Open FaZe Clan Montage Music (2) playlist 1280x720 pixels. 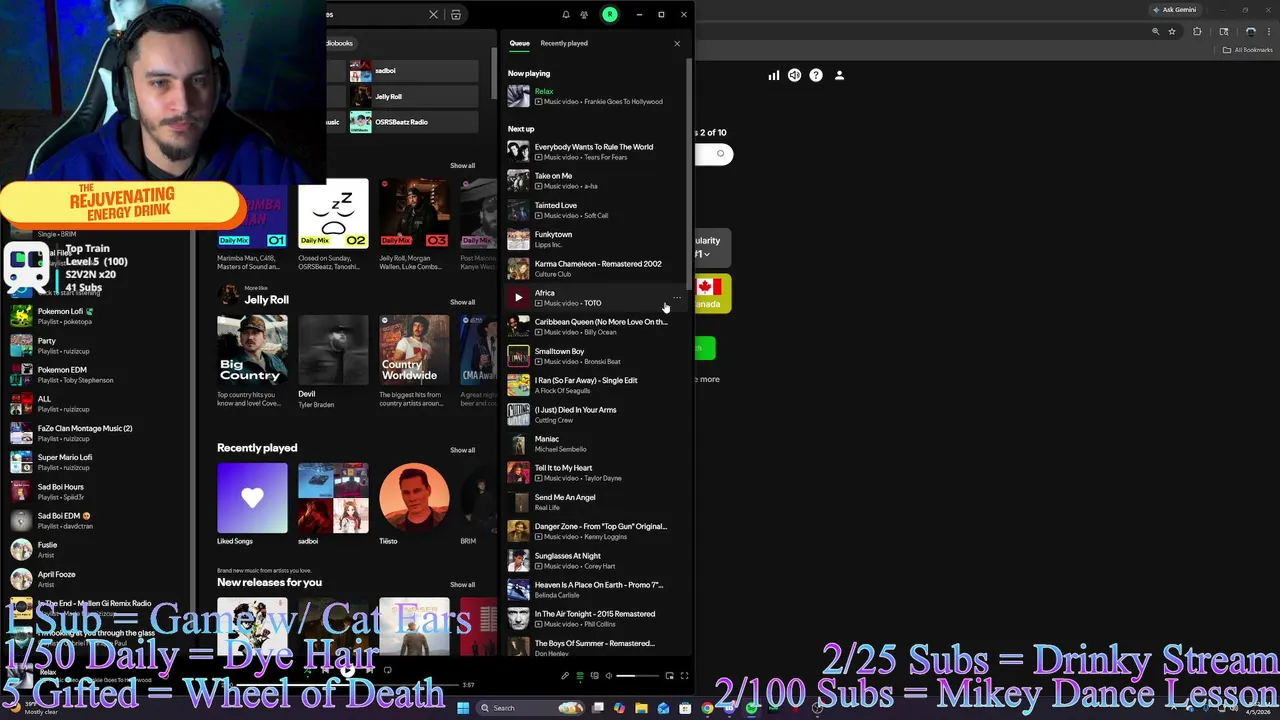click(x=98, y=433)
